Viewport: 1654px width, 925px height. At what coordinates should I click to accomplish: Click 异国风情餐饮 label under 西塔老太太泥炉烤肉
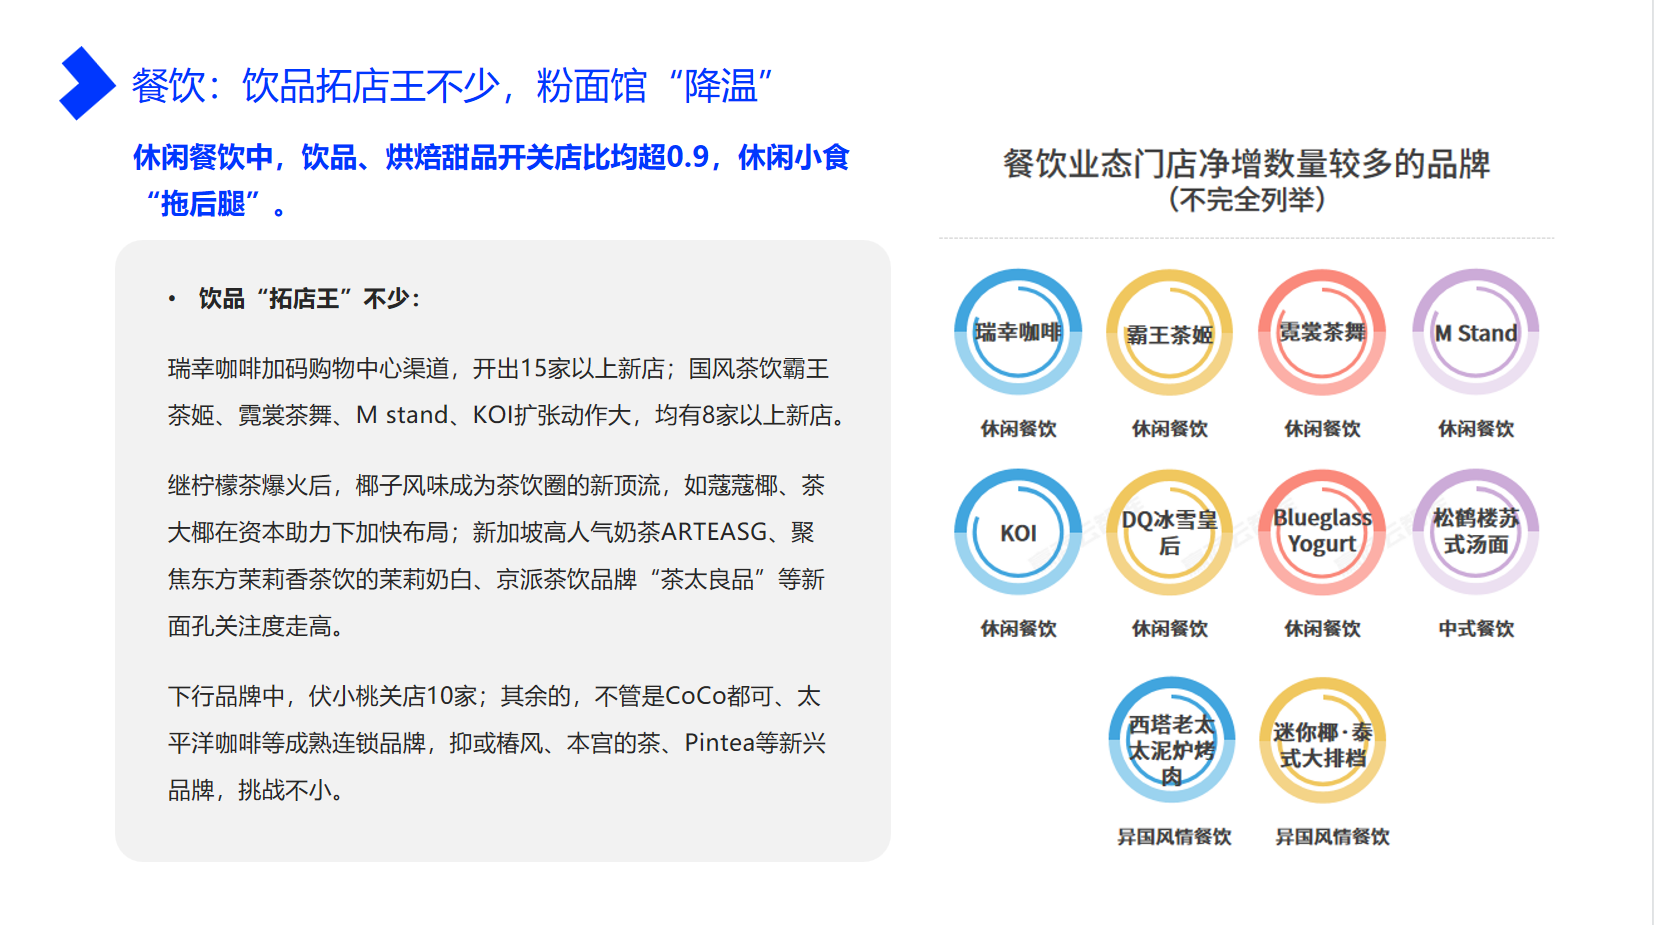[1174, 837]
